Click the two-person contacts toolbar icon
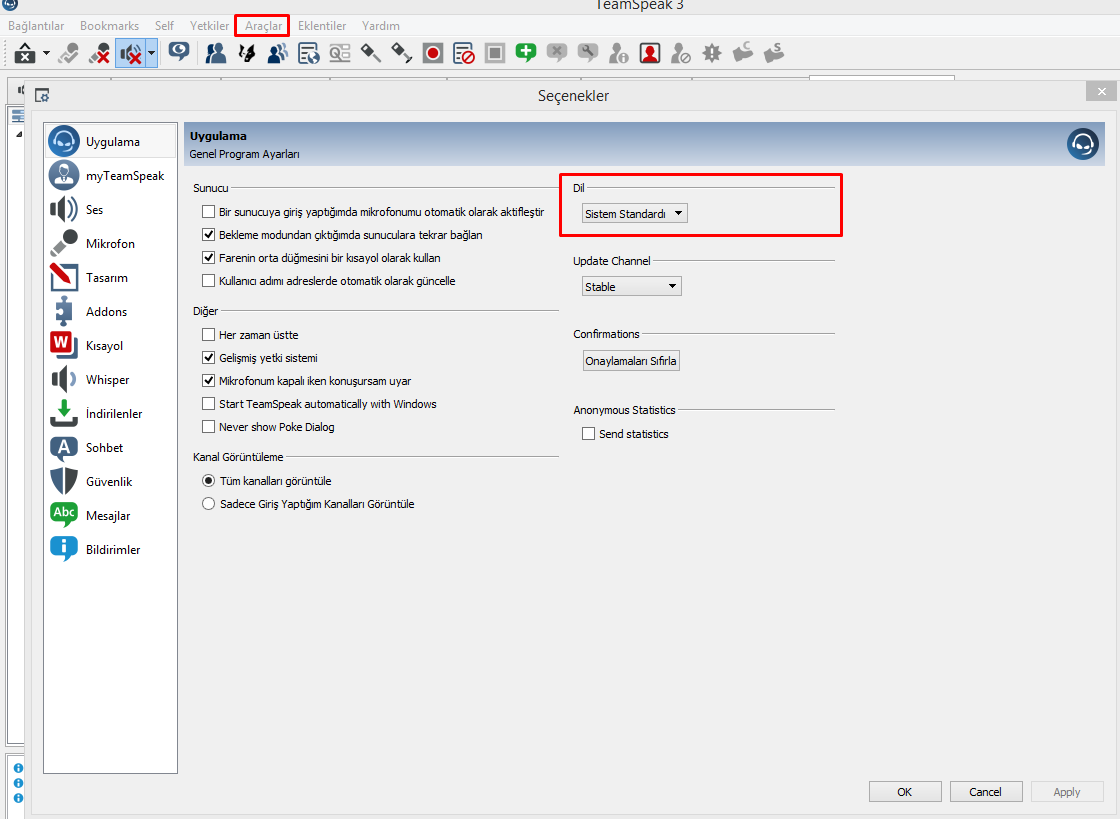This screenshot has height=819, width=1120. tap(216, 54)
